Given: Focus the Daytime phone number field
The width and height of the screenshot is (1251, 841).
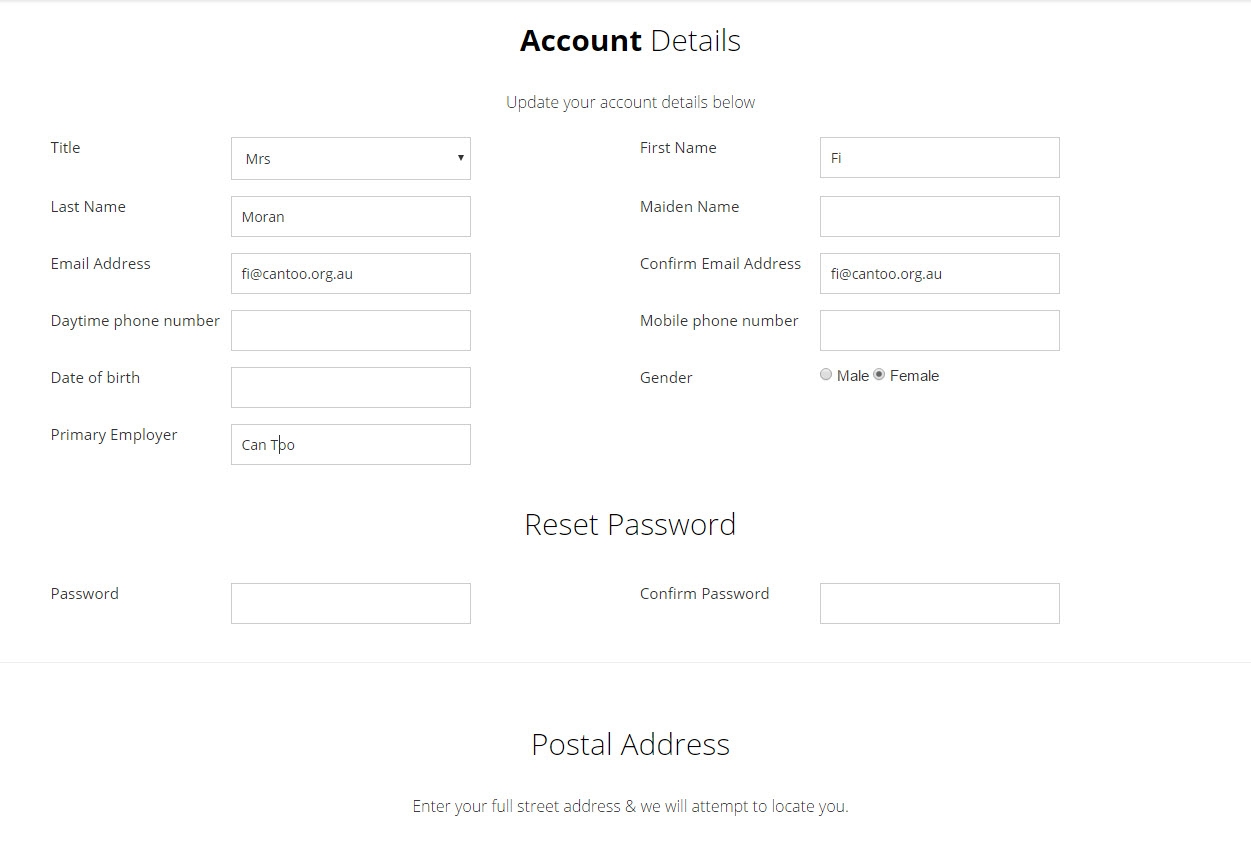Looking at the screenshot, I should pos(350,330).
